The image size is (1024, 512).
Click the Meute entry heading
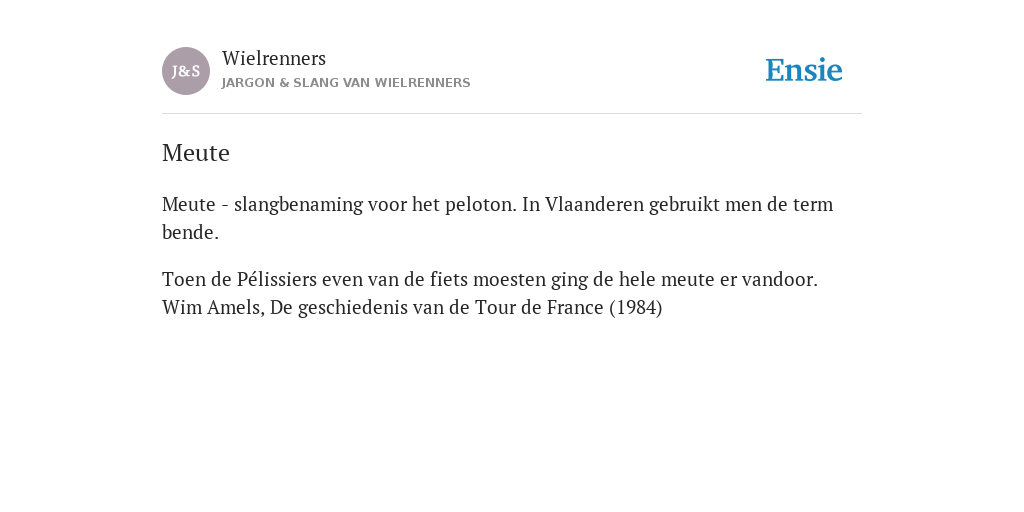[x=196, y=153]
